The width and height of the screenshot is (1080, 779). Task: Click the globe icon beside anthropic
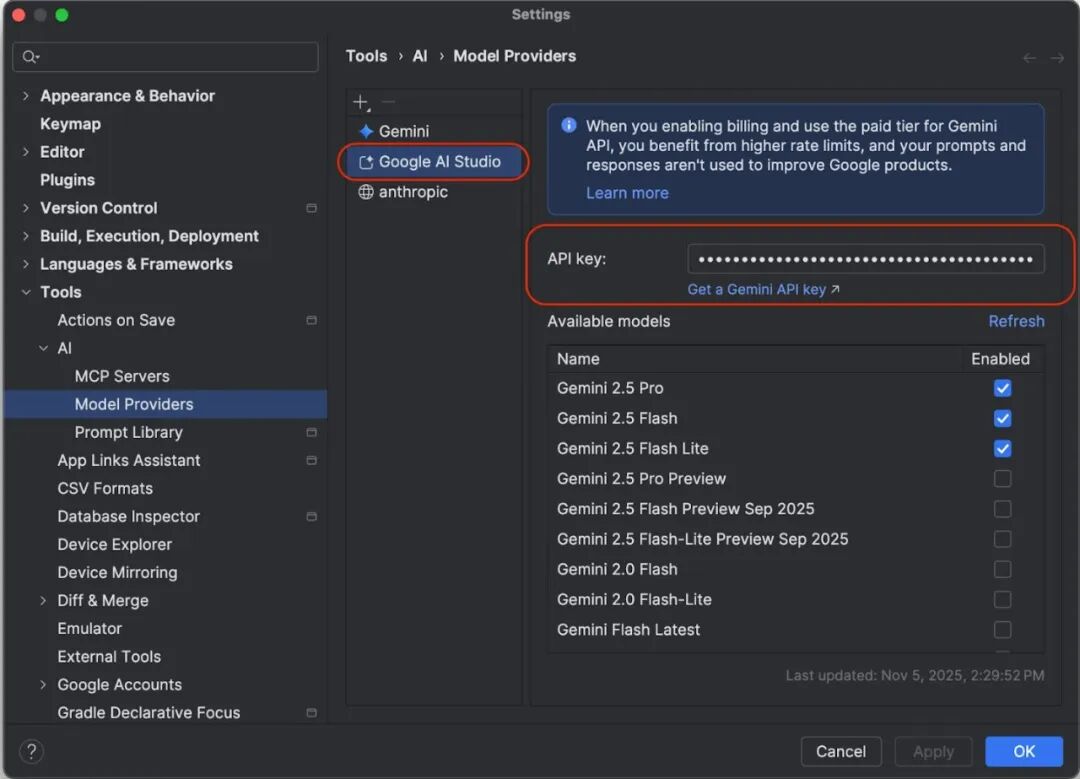(366, 192)
